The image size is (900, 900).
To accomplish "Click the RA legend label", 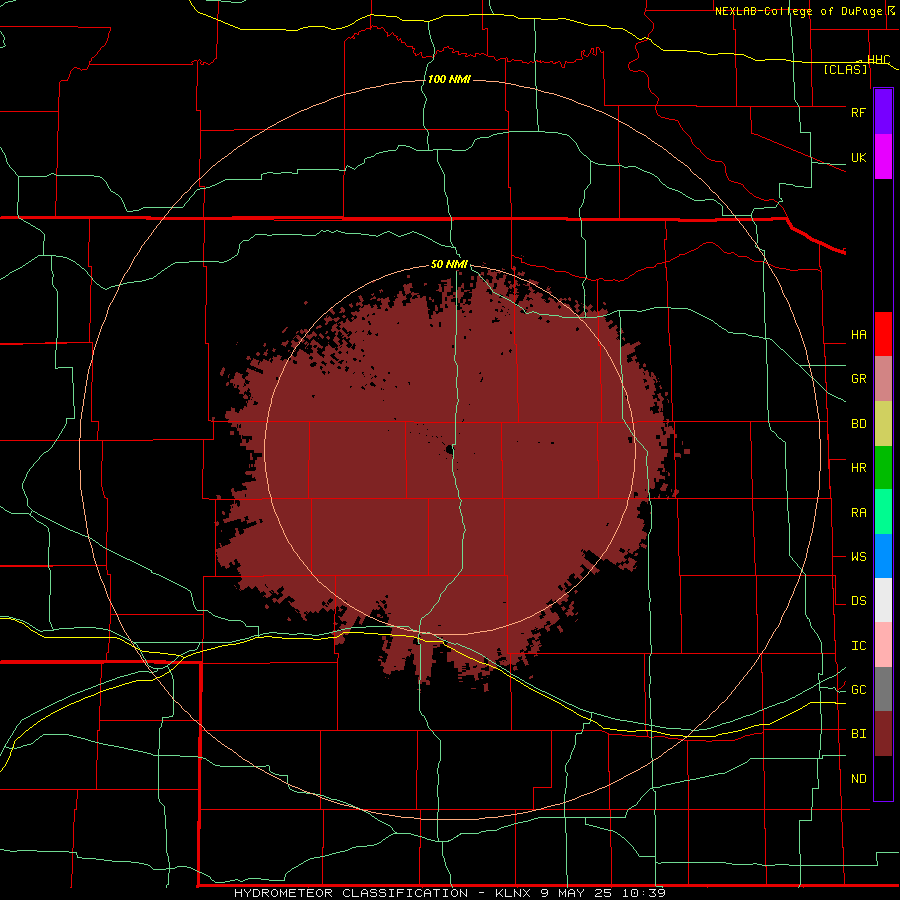I will coord(858,513).
